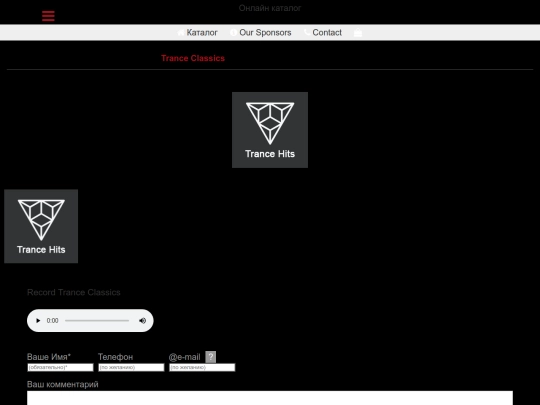Click the 0:00 audio time display
Screen dimensions: 540x405
(x=52, y=321)
